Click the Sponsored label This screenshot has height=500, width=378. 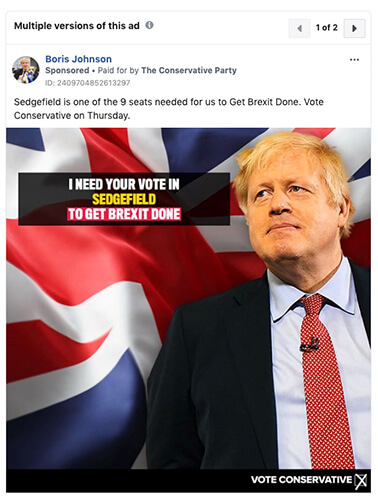pos(67,70)
